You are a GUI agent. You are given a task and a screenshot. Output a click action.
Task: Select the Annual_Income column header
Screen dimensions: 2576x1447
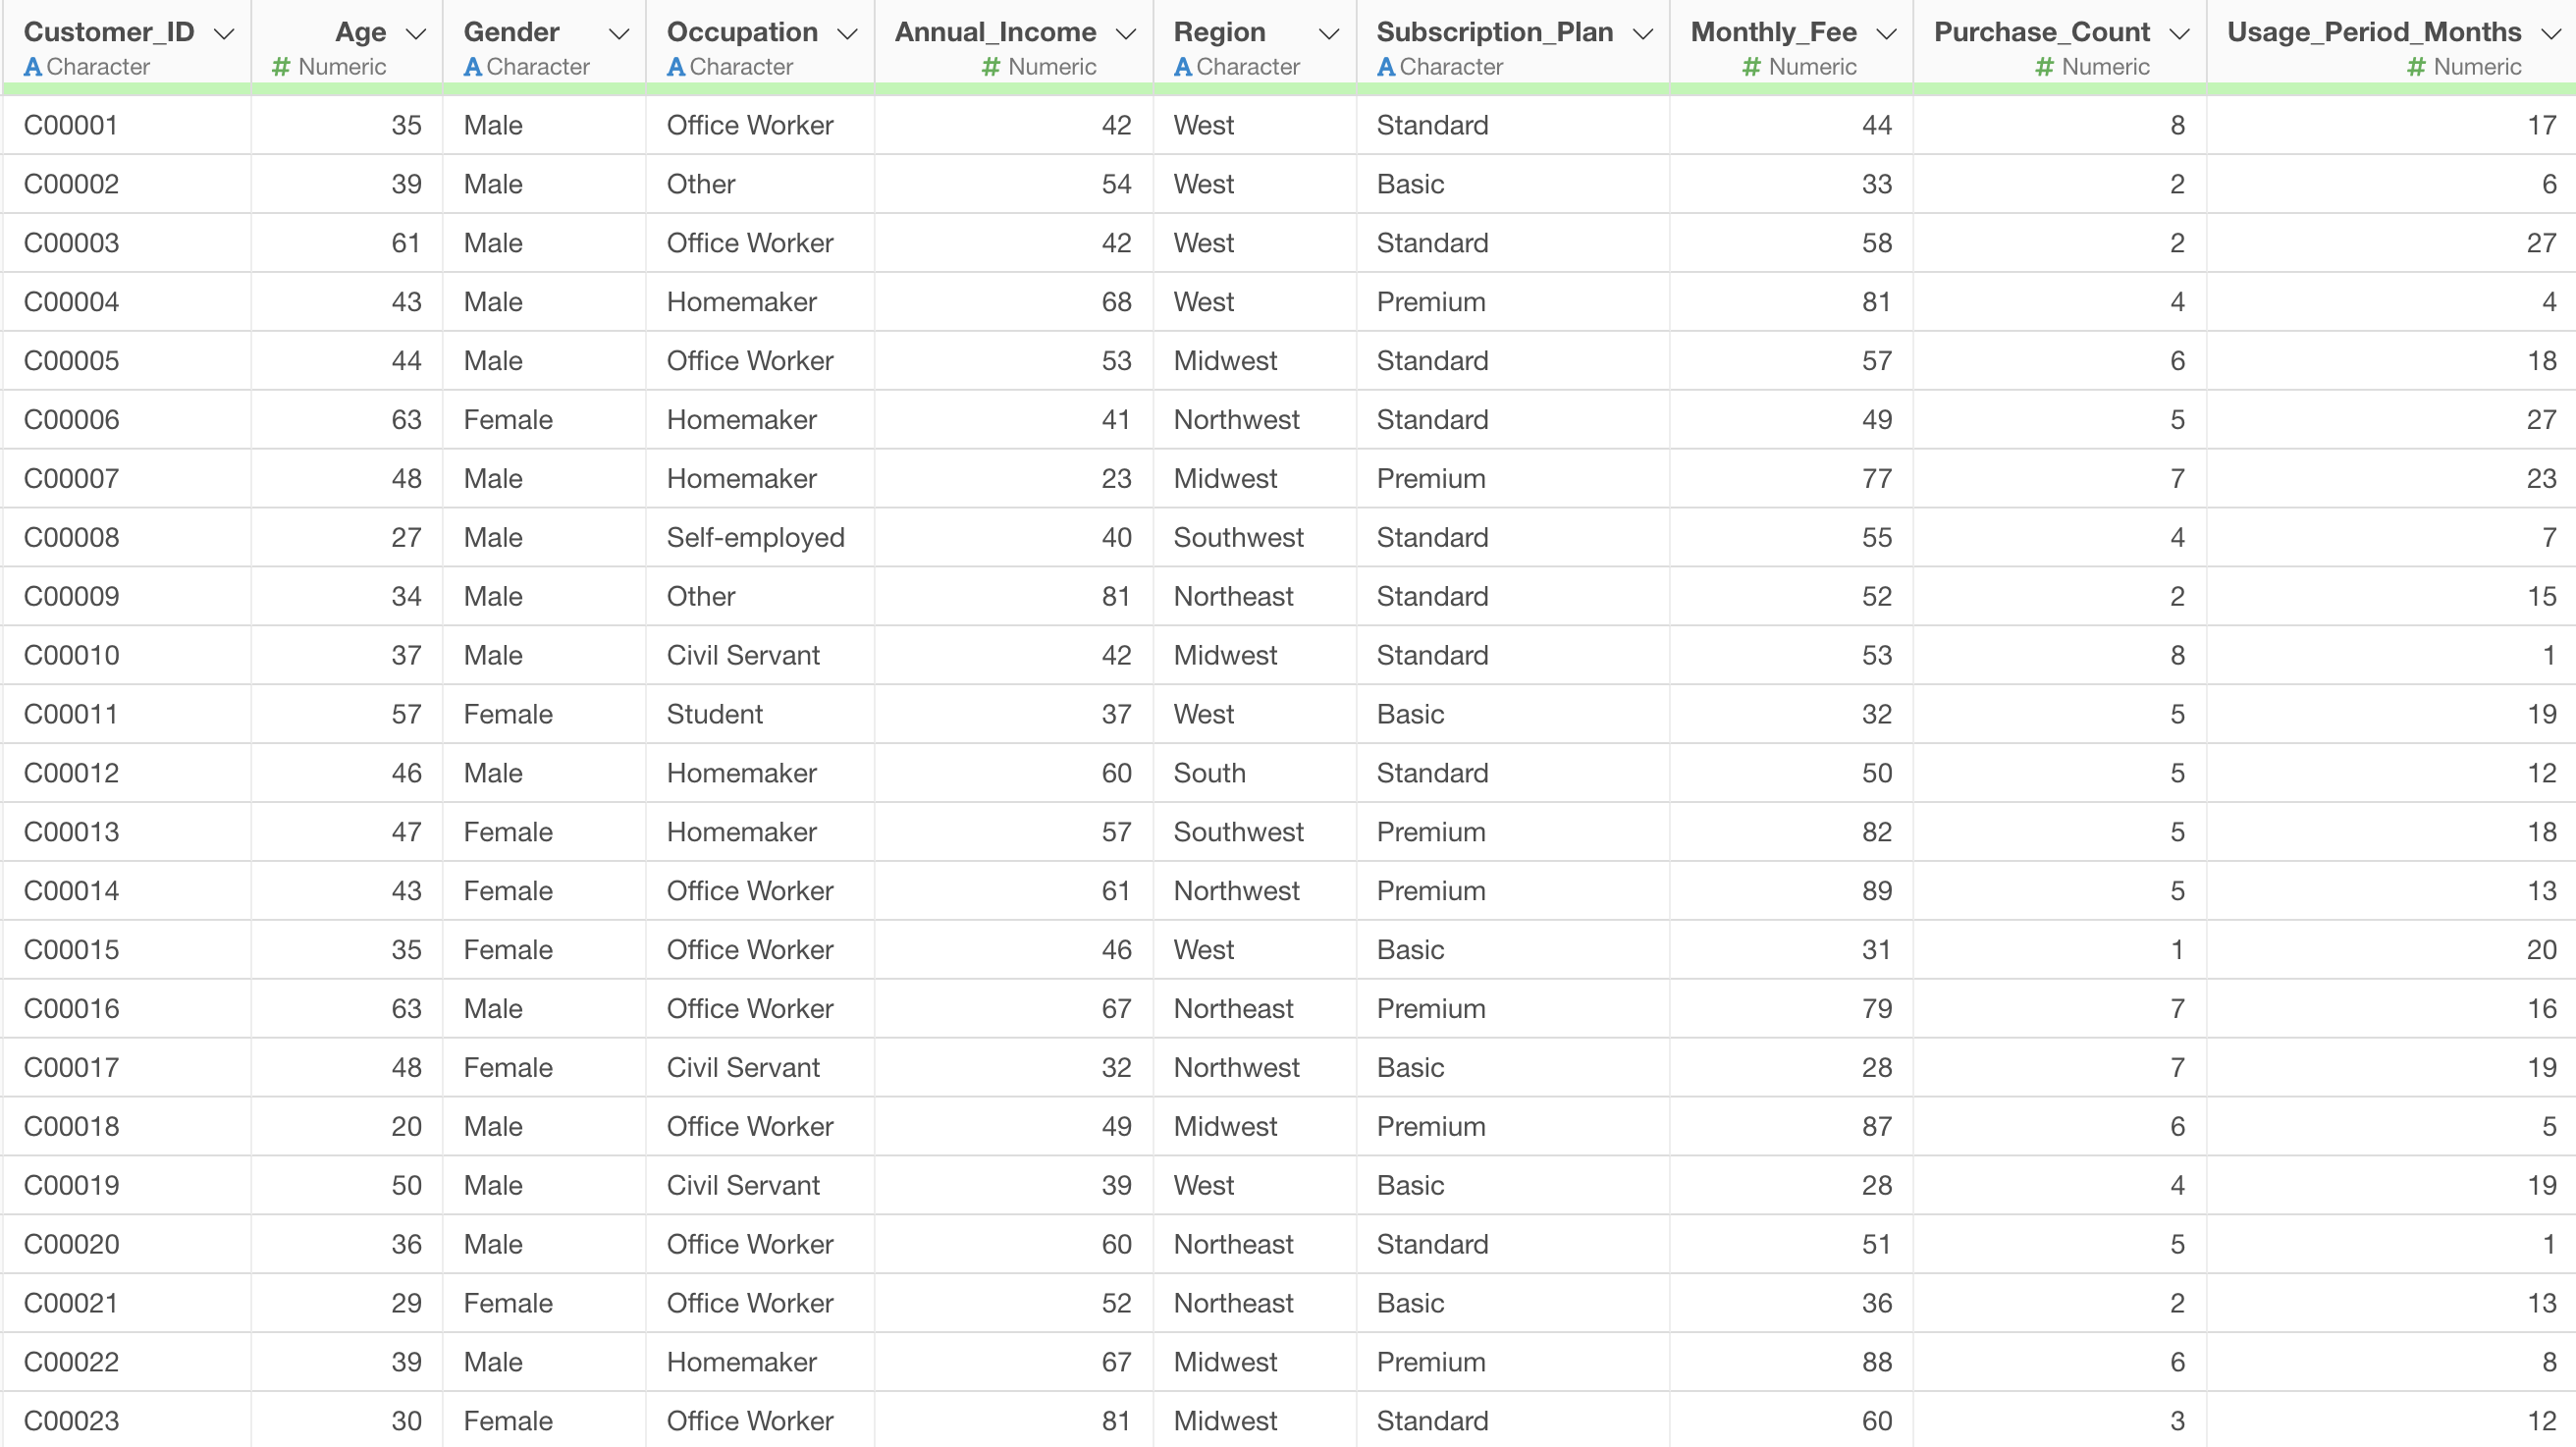tap(995, 32)
